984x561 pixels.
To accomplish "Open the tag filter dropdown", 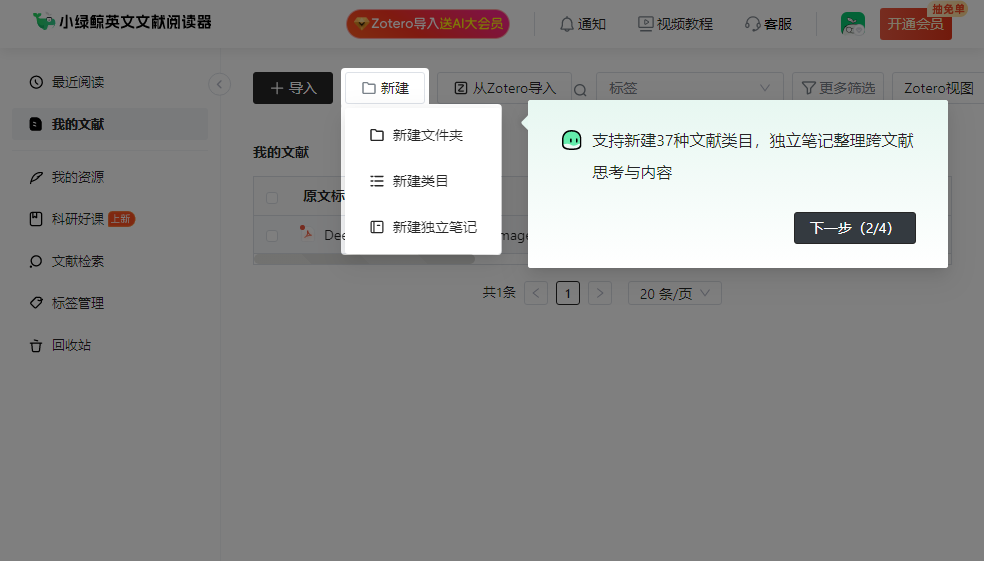I will pos(690,88).
